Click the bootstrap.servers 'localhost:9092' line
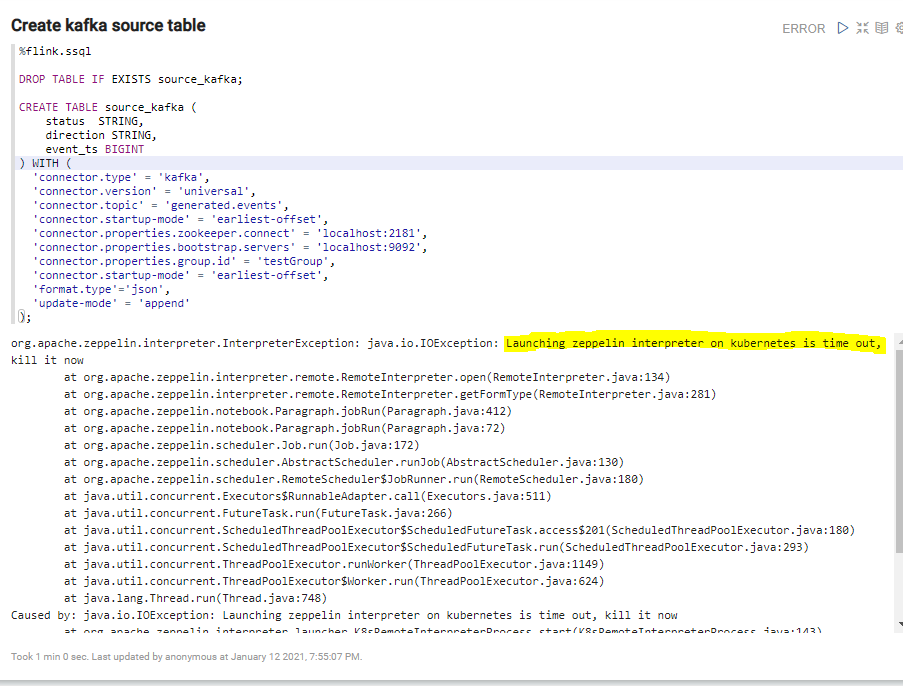The height and width of the screenshot is (686, 903). pyautogui.click(x=230, y=247)
